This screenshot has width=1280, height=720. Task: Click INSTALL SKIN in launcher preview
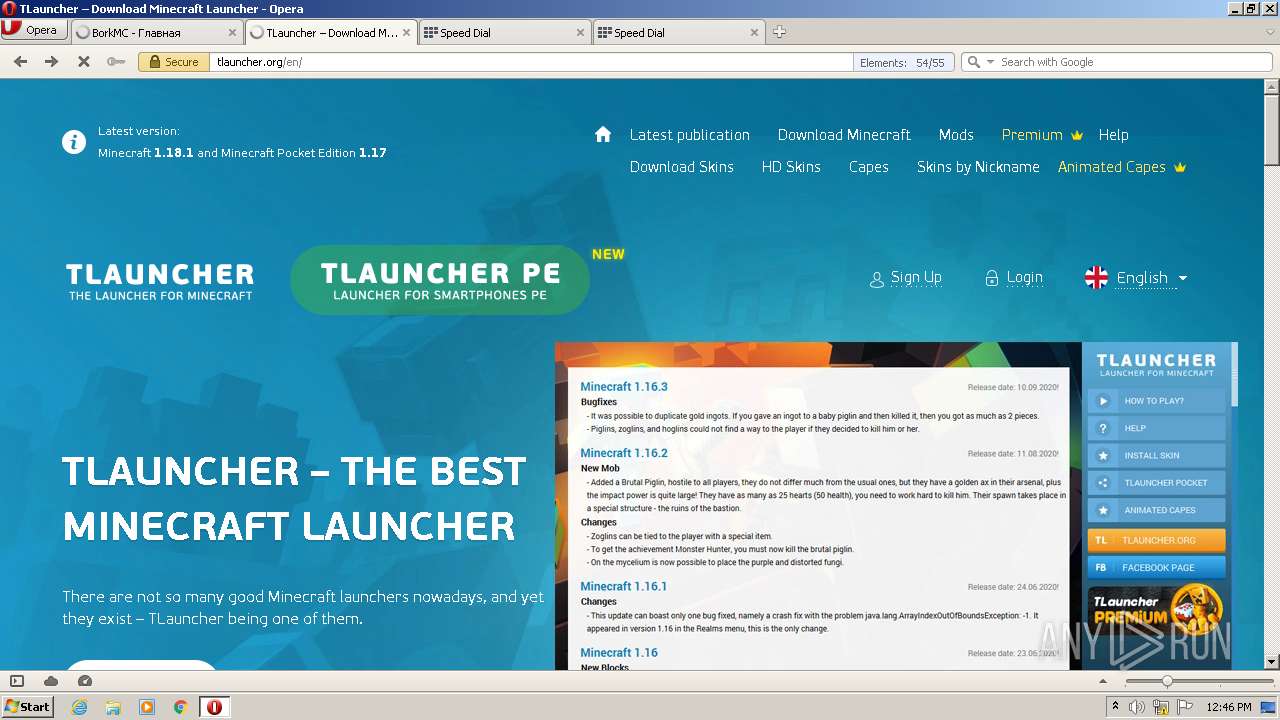pyautogui.click(x=1156, y=455)
